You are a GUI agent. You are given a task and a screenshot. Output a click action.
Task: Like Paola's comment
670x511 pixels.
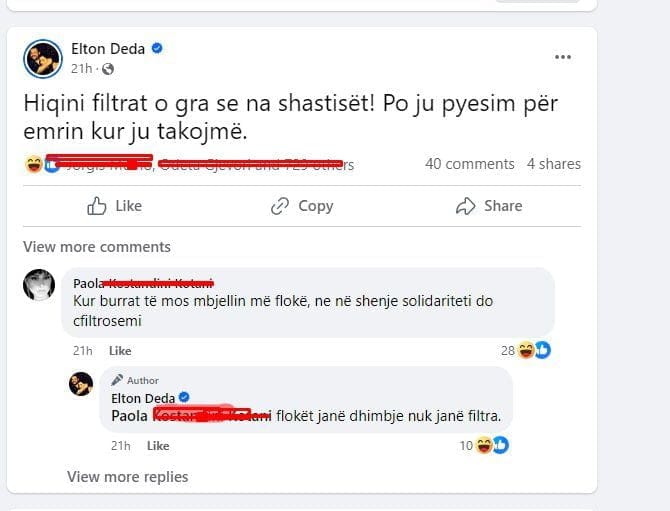pos(120,351)
